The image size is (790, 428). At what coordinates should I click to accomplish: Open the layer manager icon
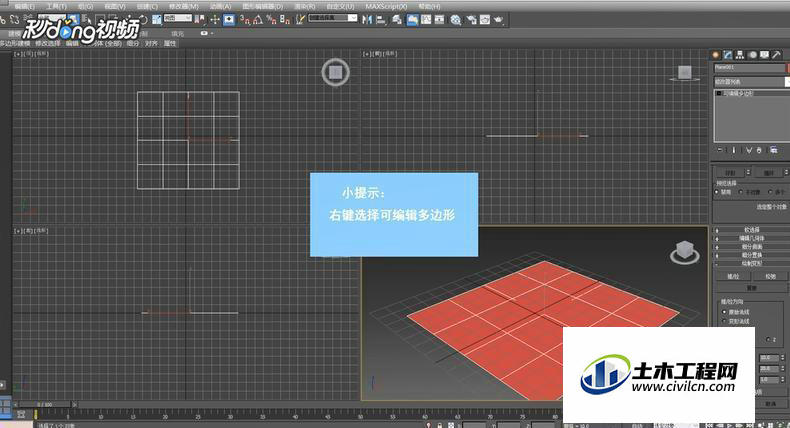397,20
